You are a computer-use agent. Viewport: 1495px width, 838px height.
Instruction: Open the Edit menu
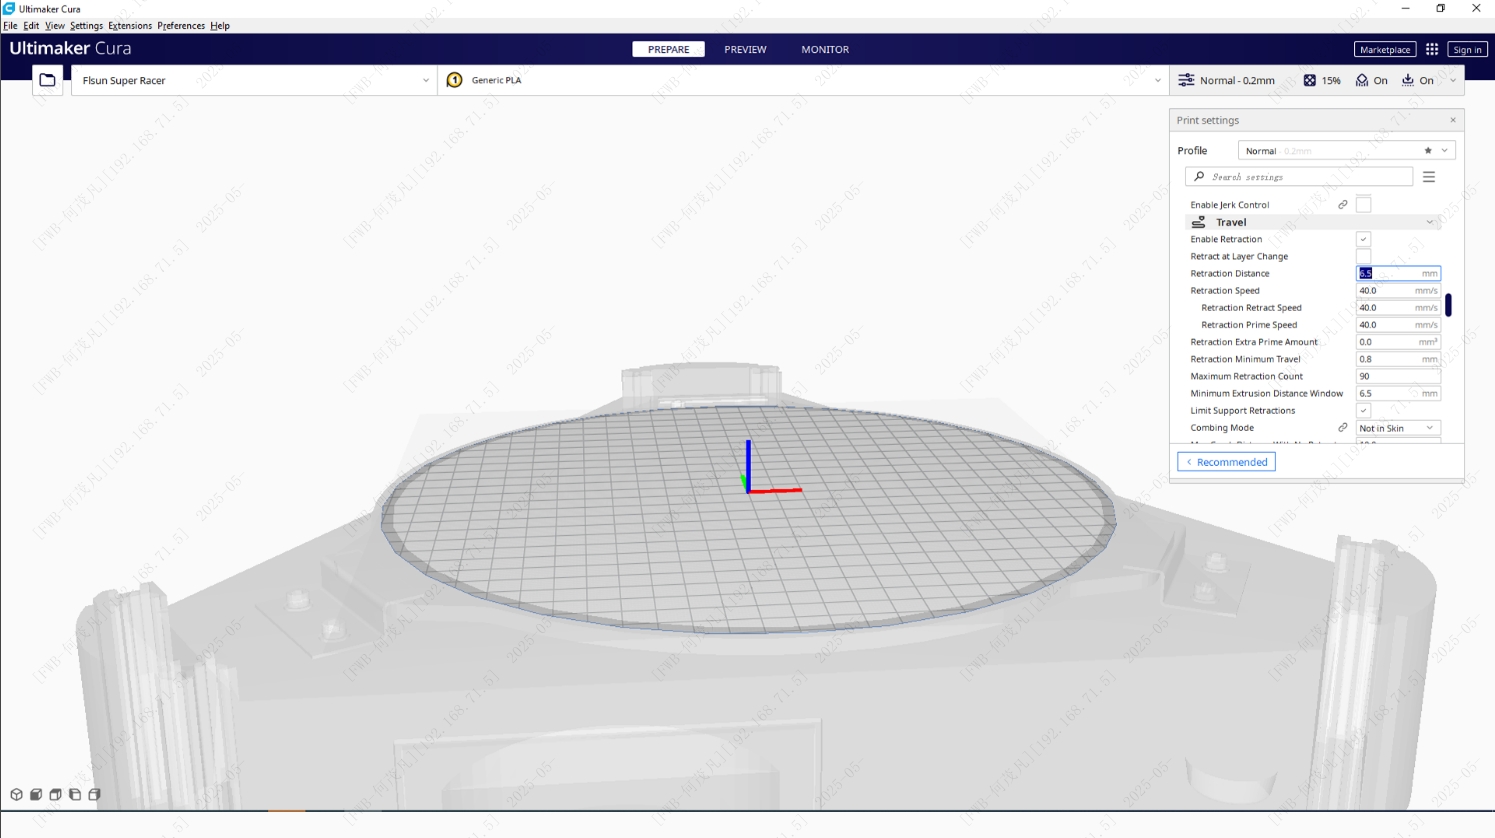pos(31,26)
